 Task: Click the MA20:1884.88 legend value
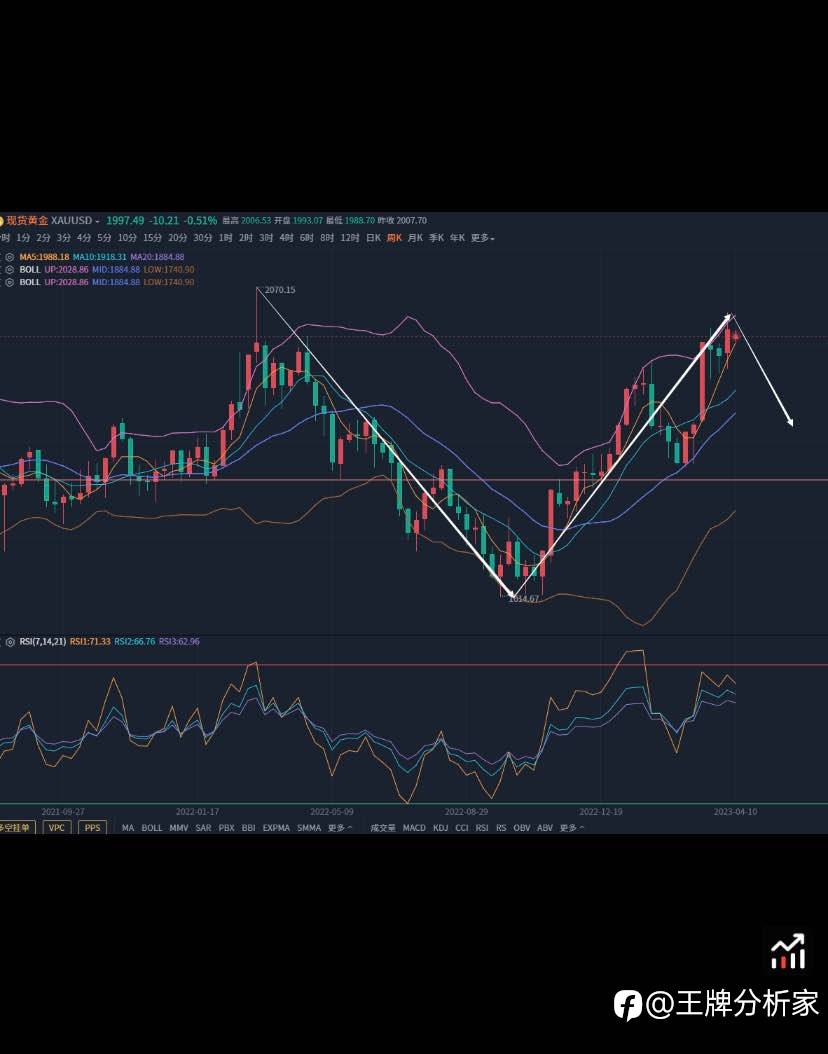tap(157, 257)
